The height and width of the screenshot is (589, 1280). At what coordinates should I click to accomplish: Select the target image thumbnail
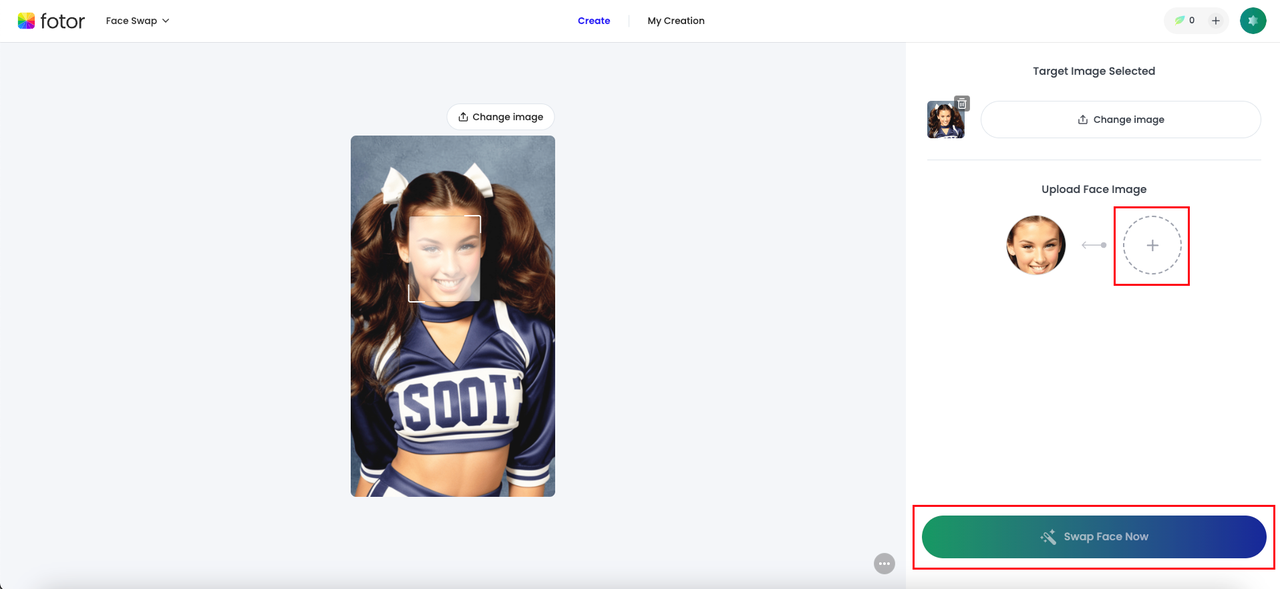coord(945,120)
